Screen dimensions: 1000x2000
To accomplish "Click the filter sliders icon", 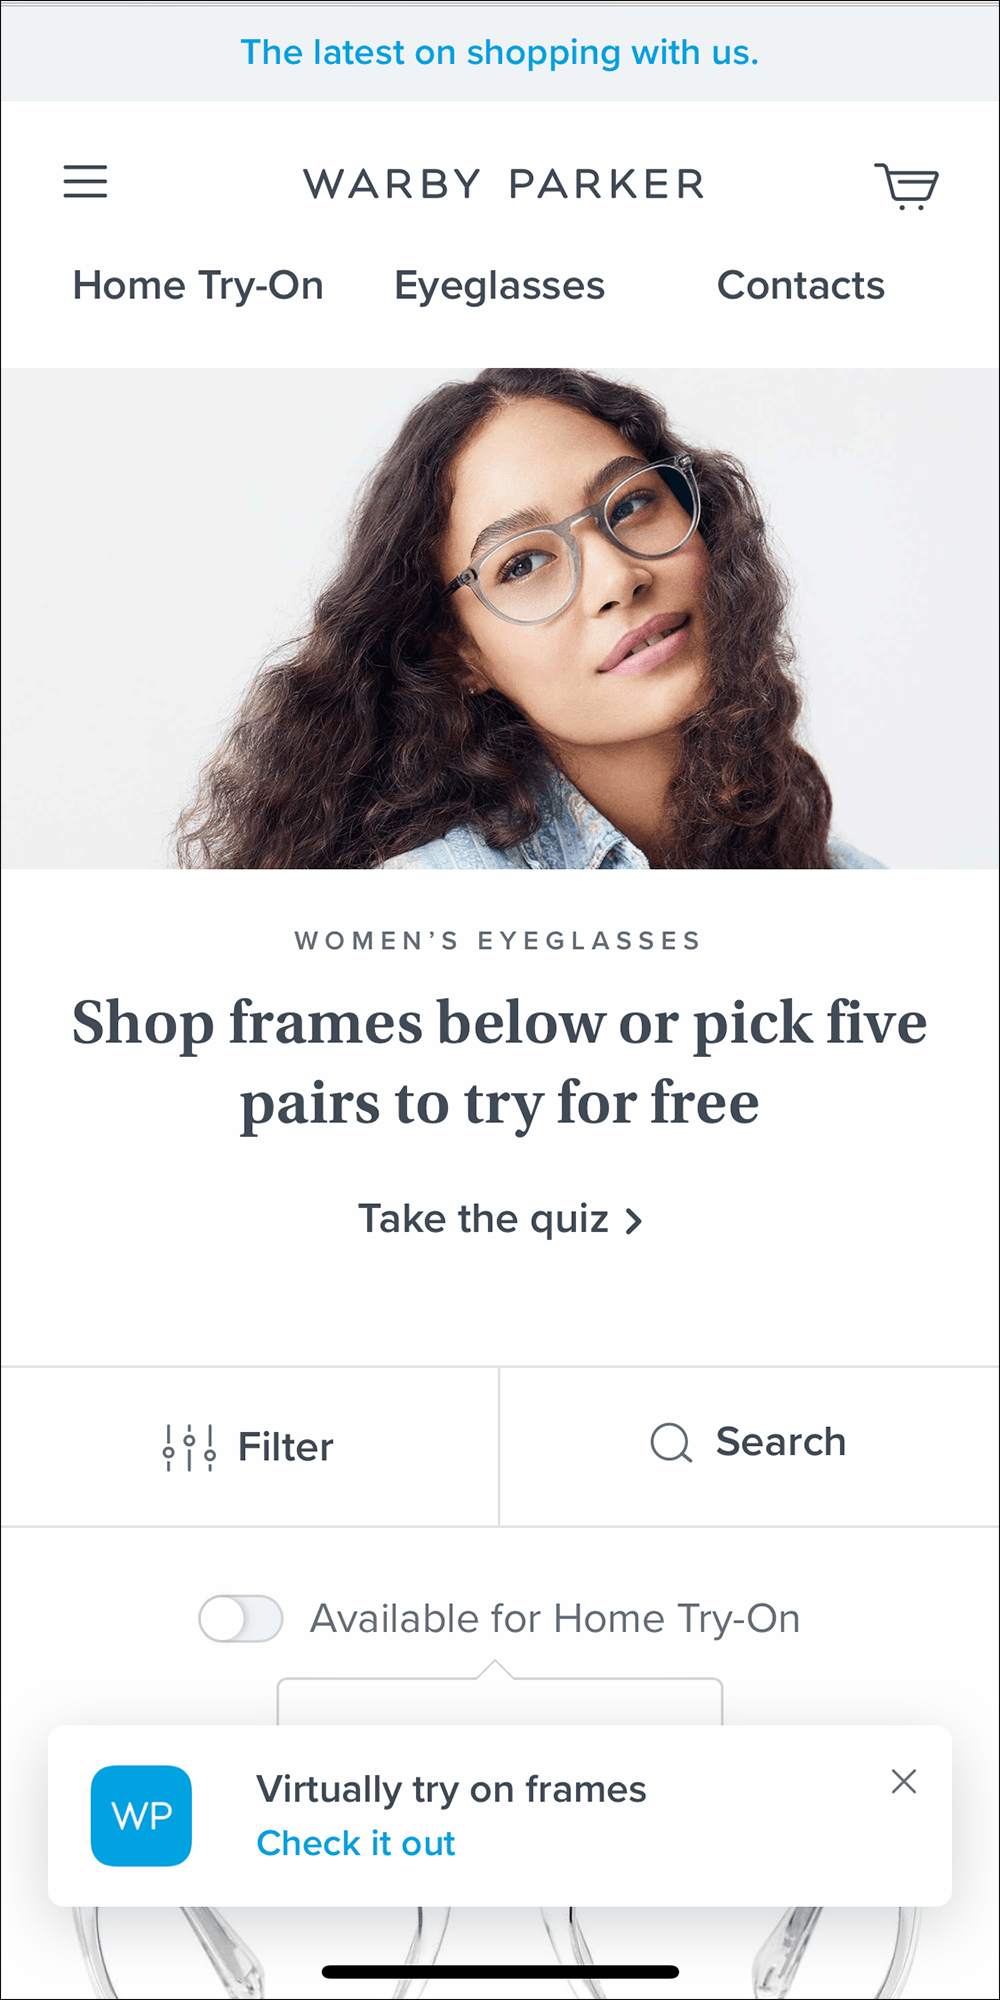I will [x=189, y=1447].
